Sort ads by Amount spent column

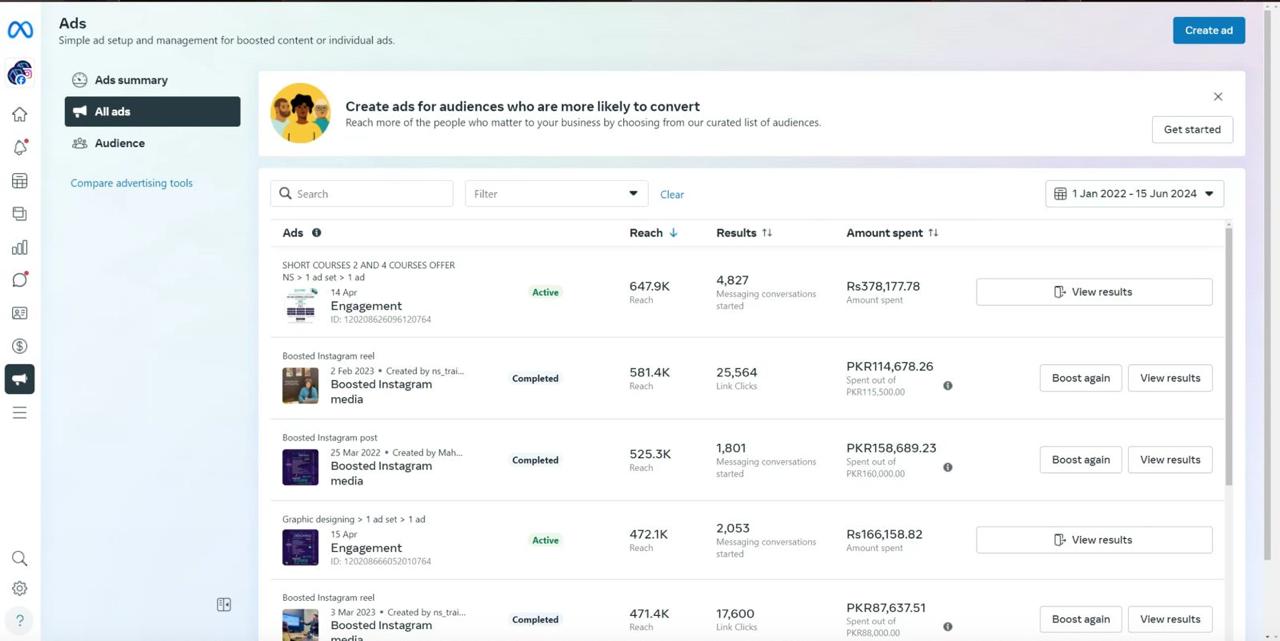pyautogui.click(x=892, y=233)
